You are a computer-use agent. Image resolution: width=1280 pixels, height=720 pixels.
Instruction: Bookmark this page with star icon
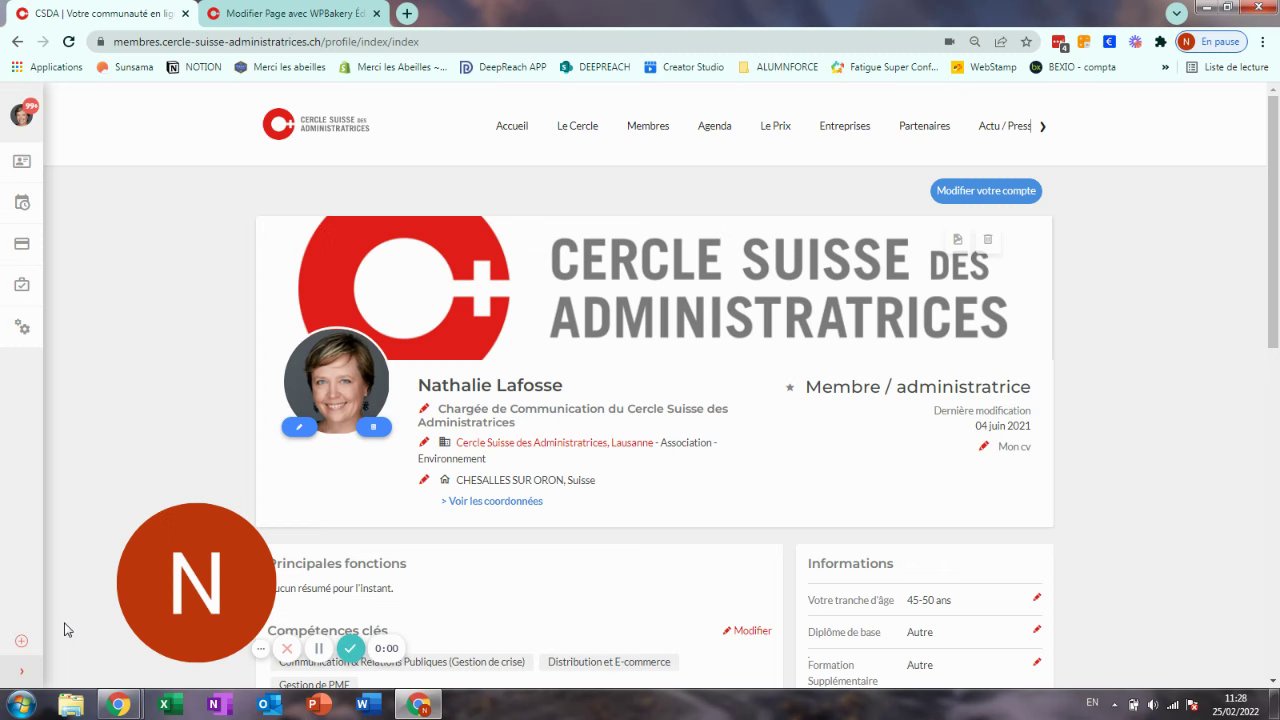pos(1026,42)
